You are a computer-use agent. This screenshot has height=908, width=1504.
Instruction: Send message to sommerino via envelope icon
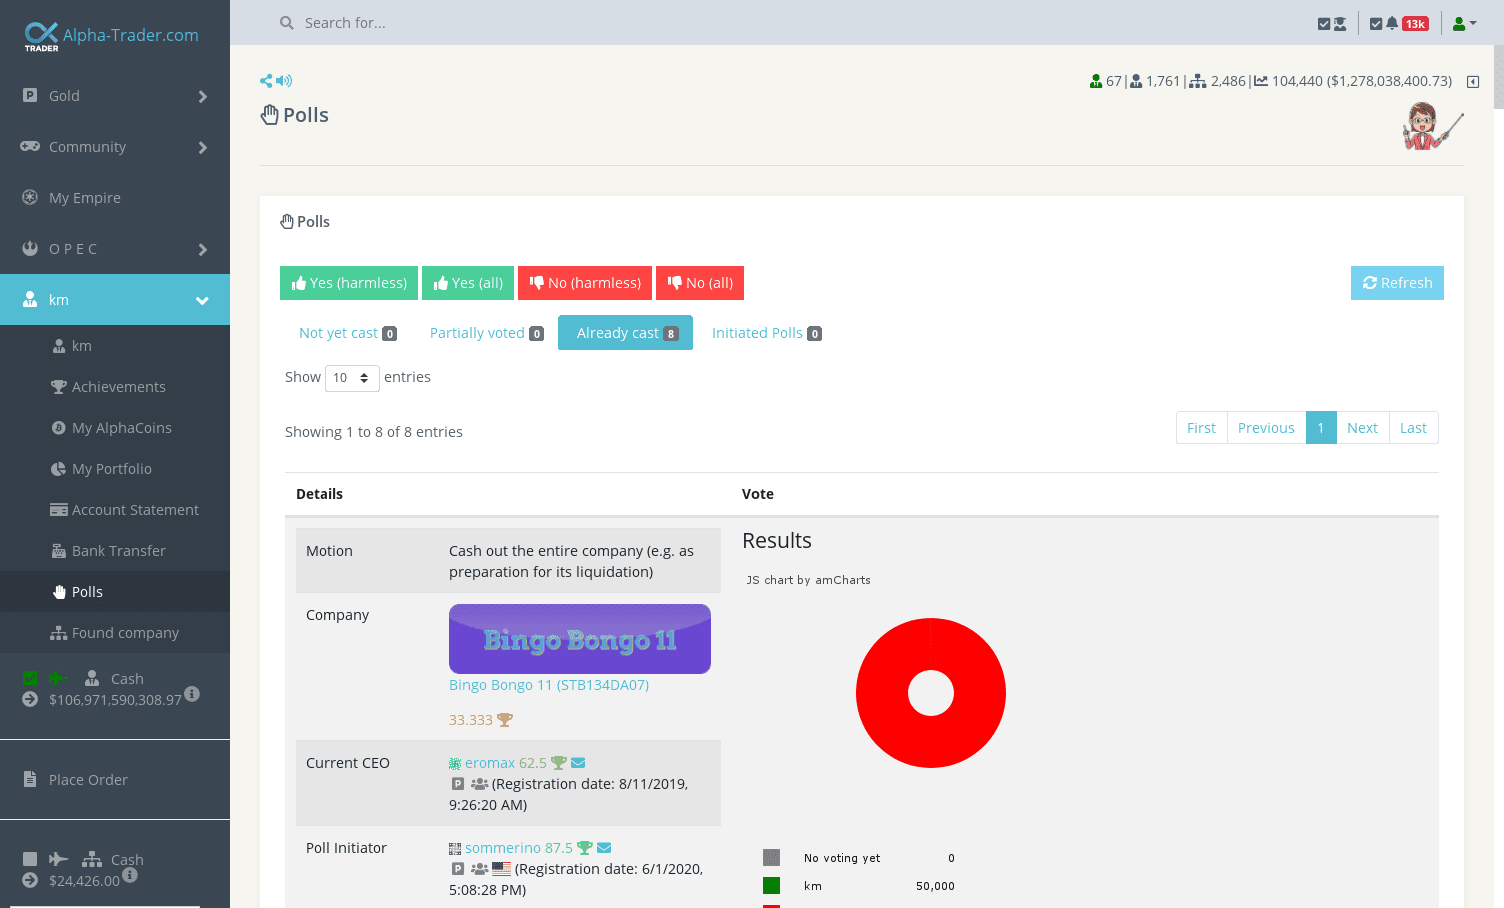pyautogui.click(x=604, y=848)
